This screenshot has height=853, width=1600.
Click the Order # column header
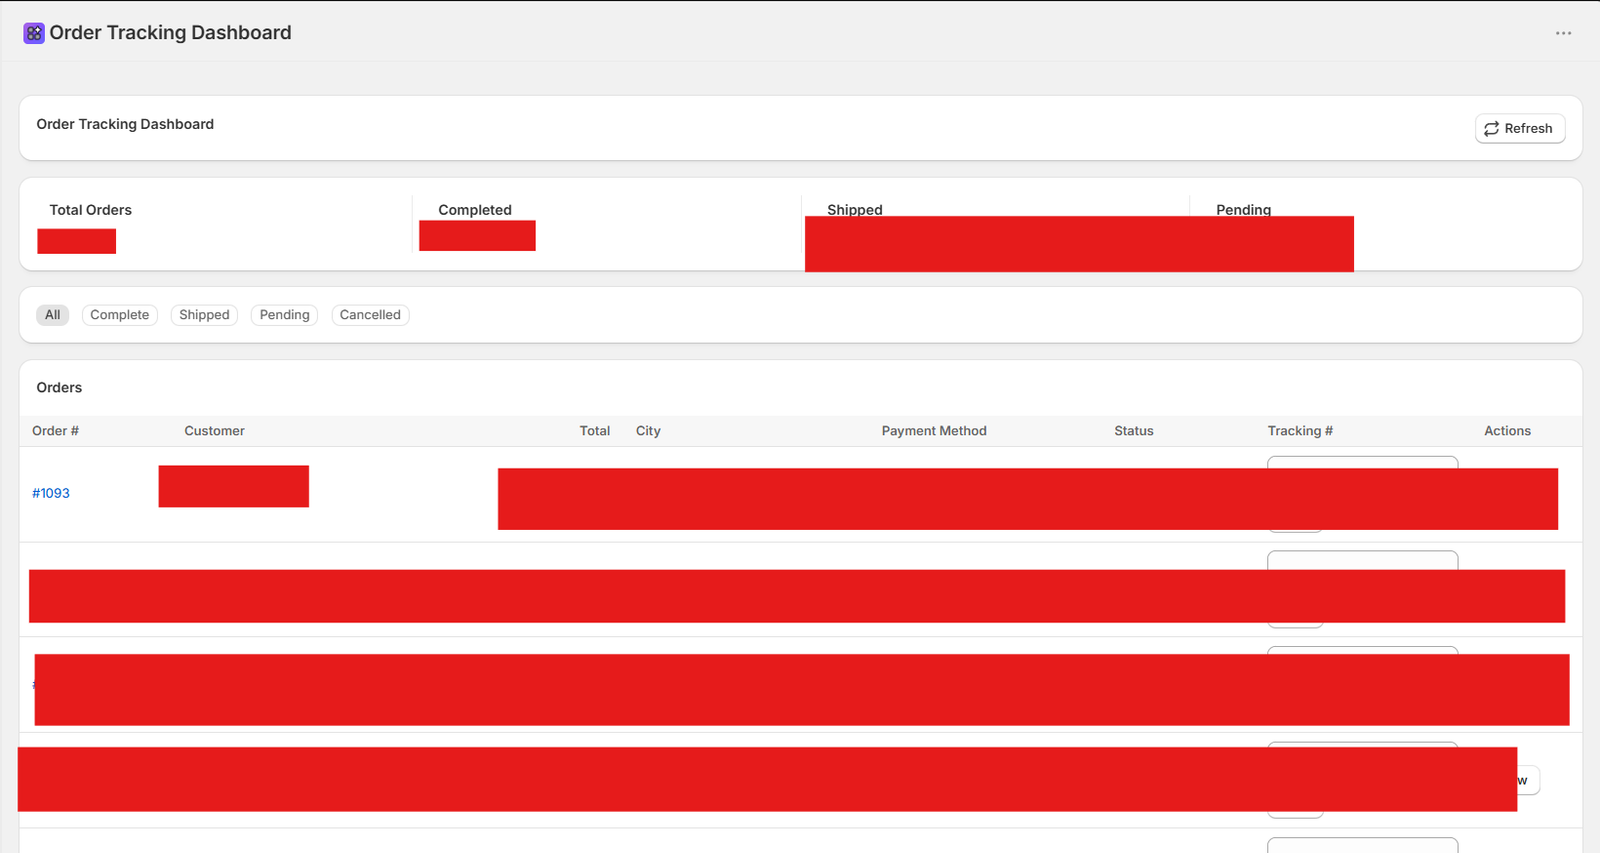pyautogui.click(x=55, y=431)
